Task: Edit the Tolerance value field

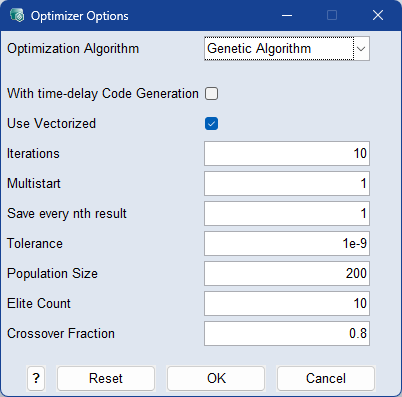Action: tap(287, 244)
